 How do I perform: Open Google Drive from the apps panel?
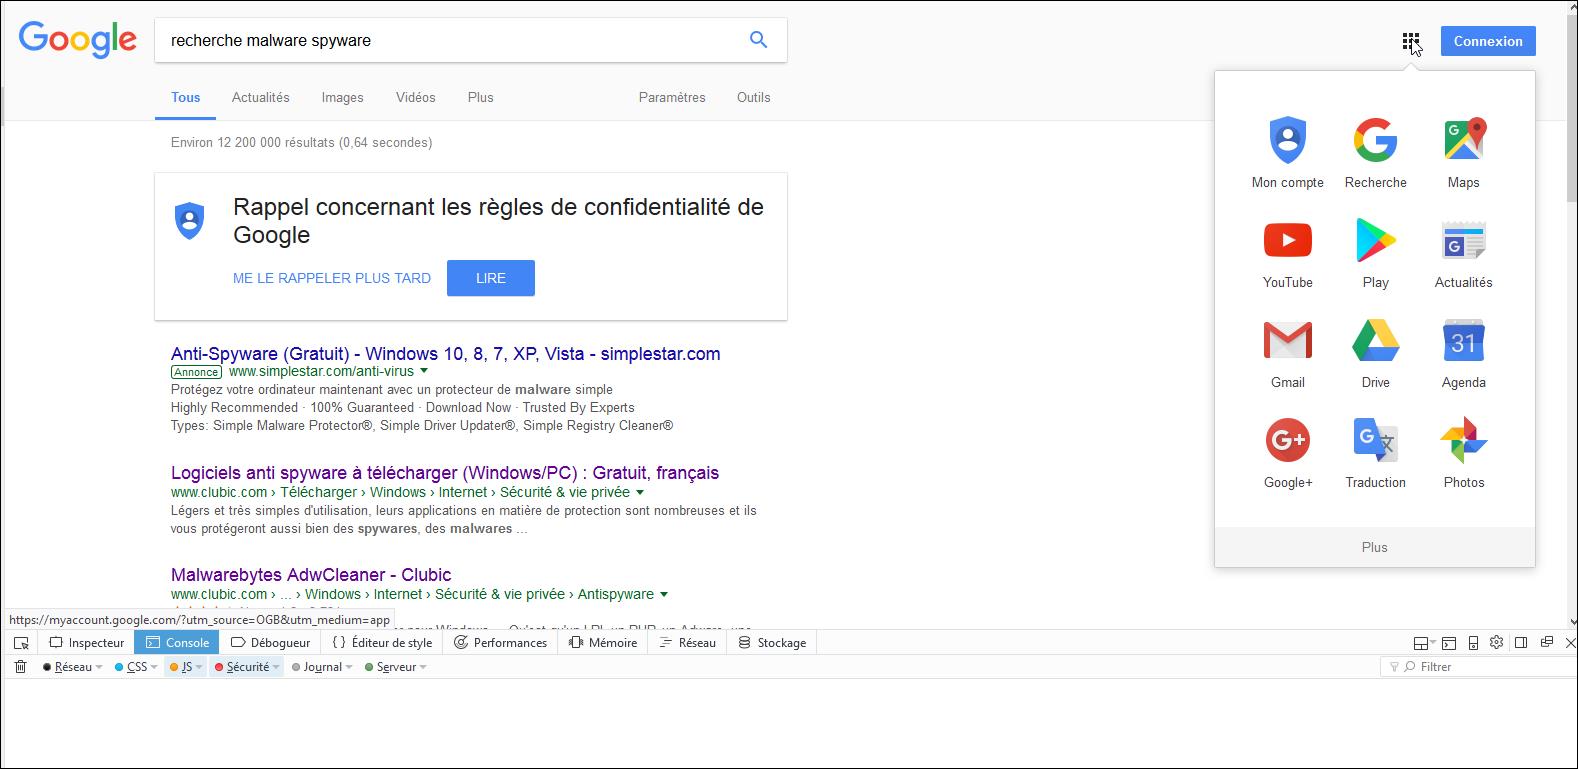tap(1376, 352)
